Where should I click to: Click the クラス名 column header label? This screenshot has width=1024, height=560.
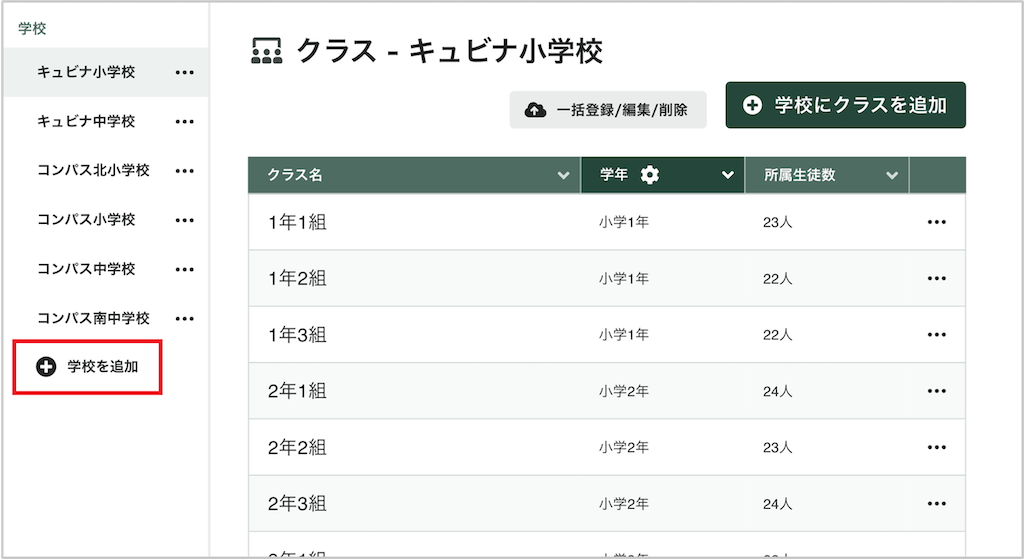coord(295,175)
